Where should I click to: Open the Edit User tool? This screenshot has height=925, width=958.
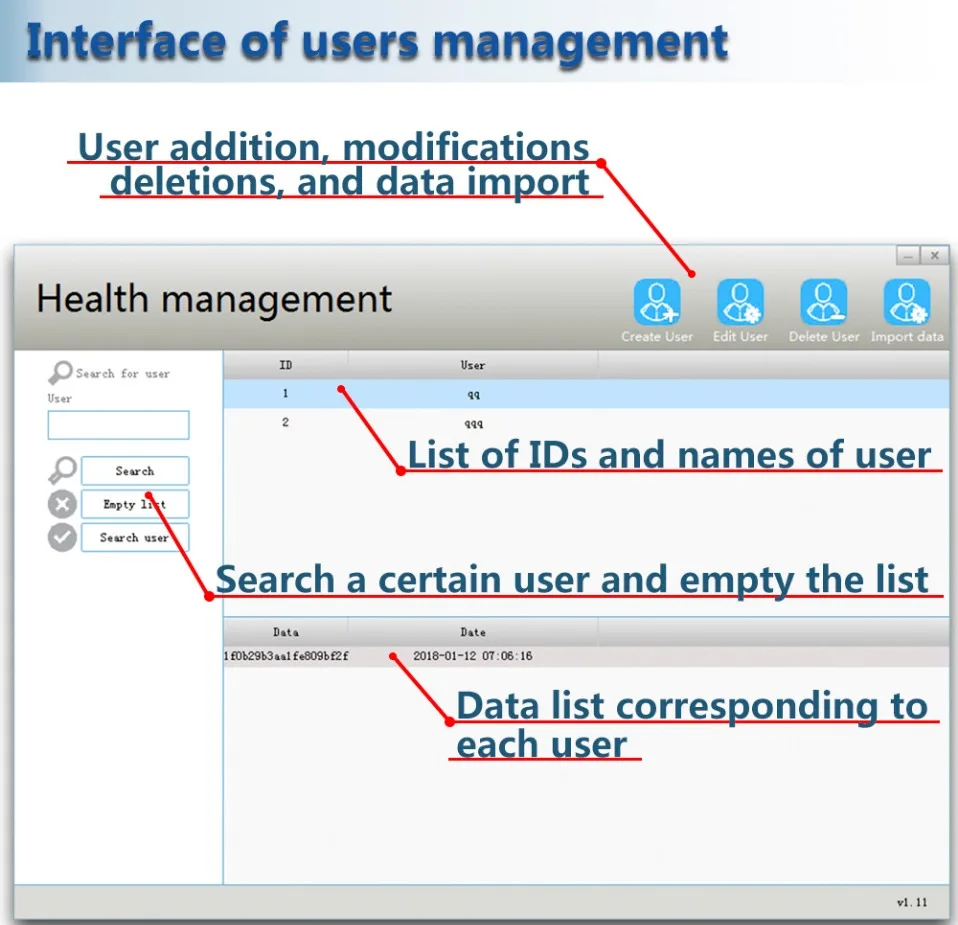point(740,302)
